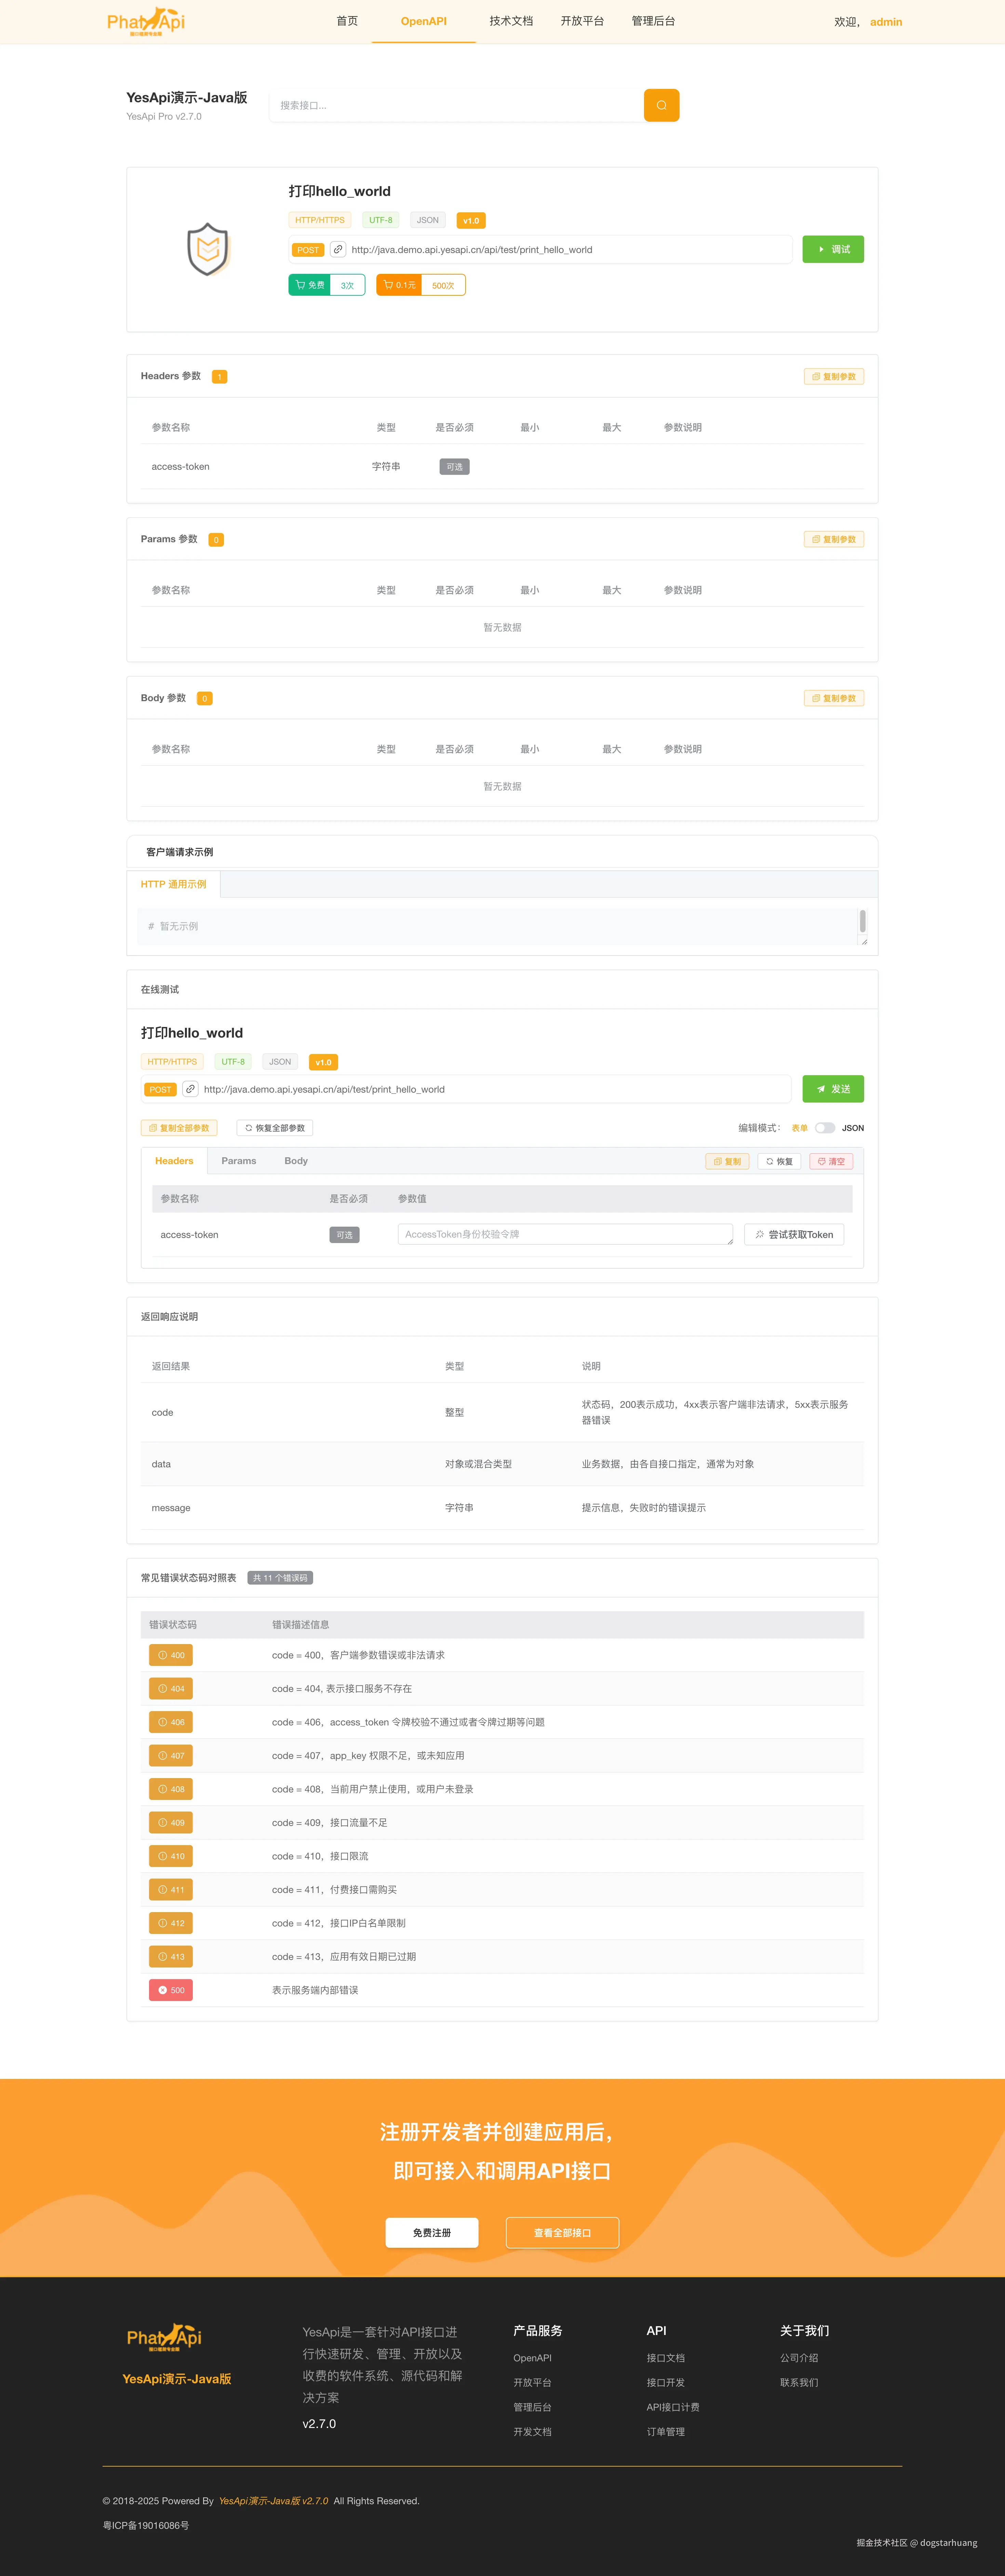Click the shield logo of the hello_world API

tap(208, 249)
